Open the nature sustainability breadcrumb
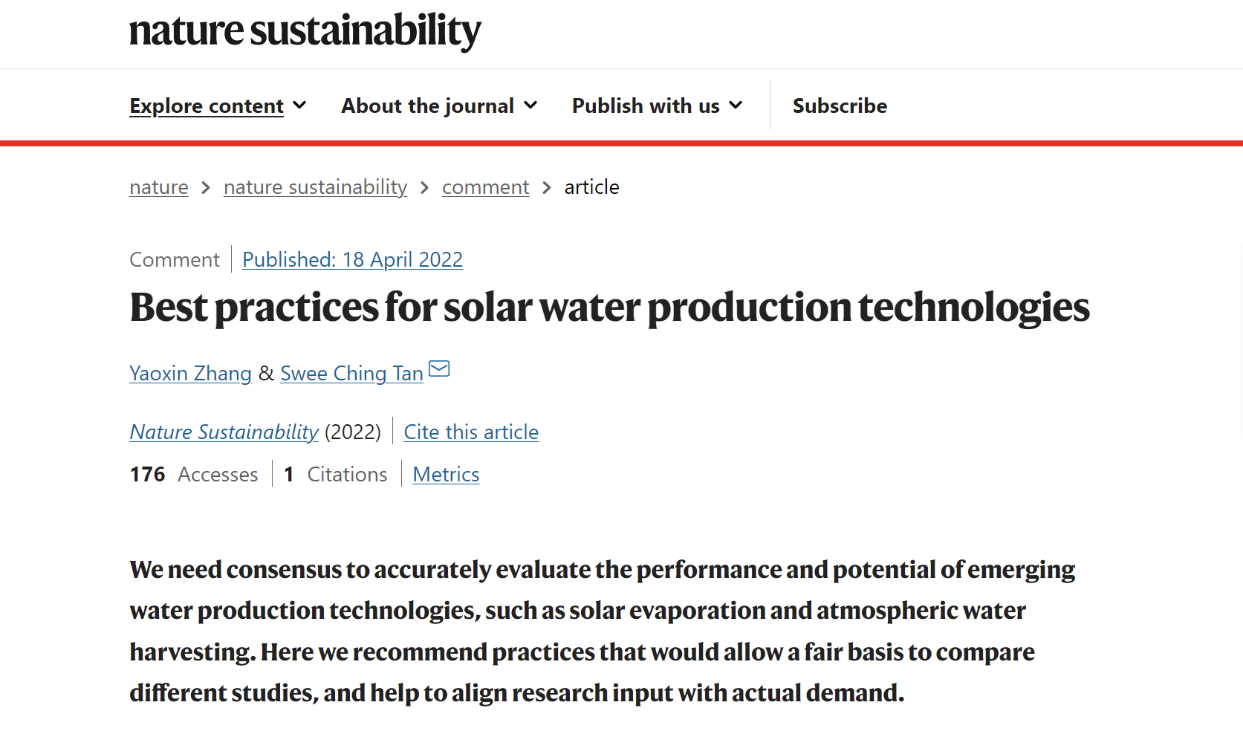1243x734 pixels. [x=315, y=187]
